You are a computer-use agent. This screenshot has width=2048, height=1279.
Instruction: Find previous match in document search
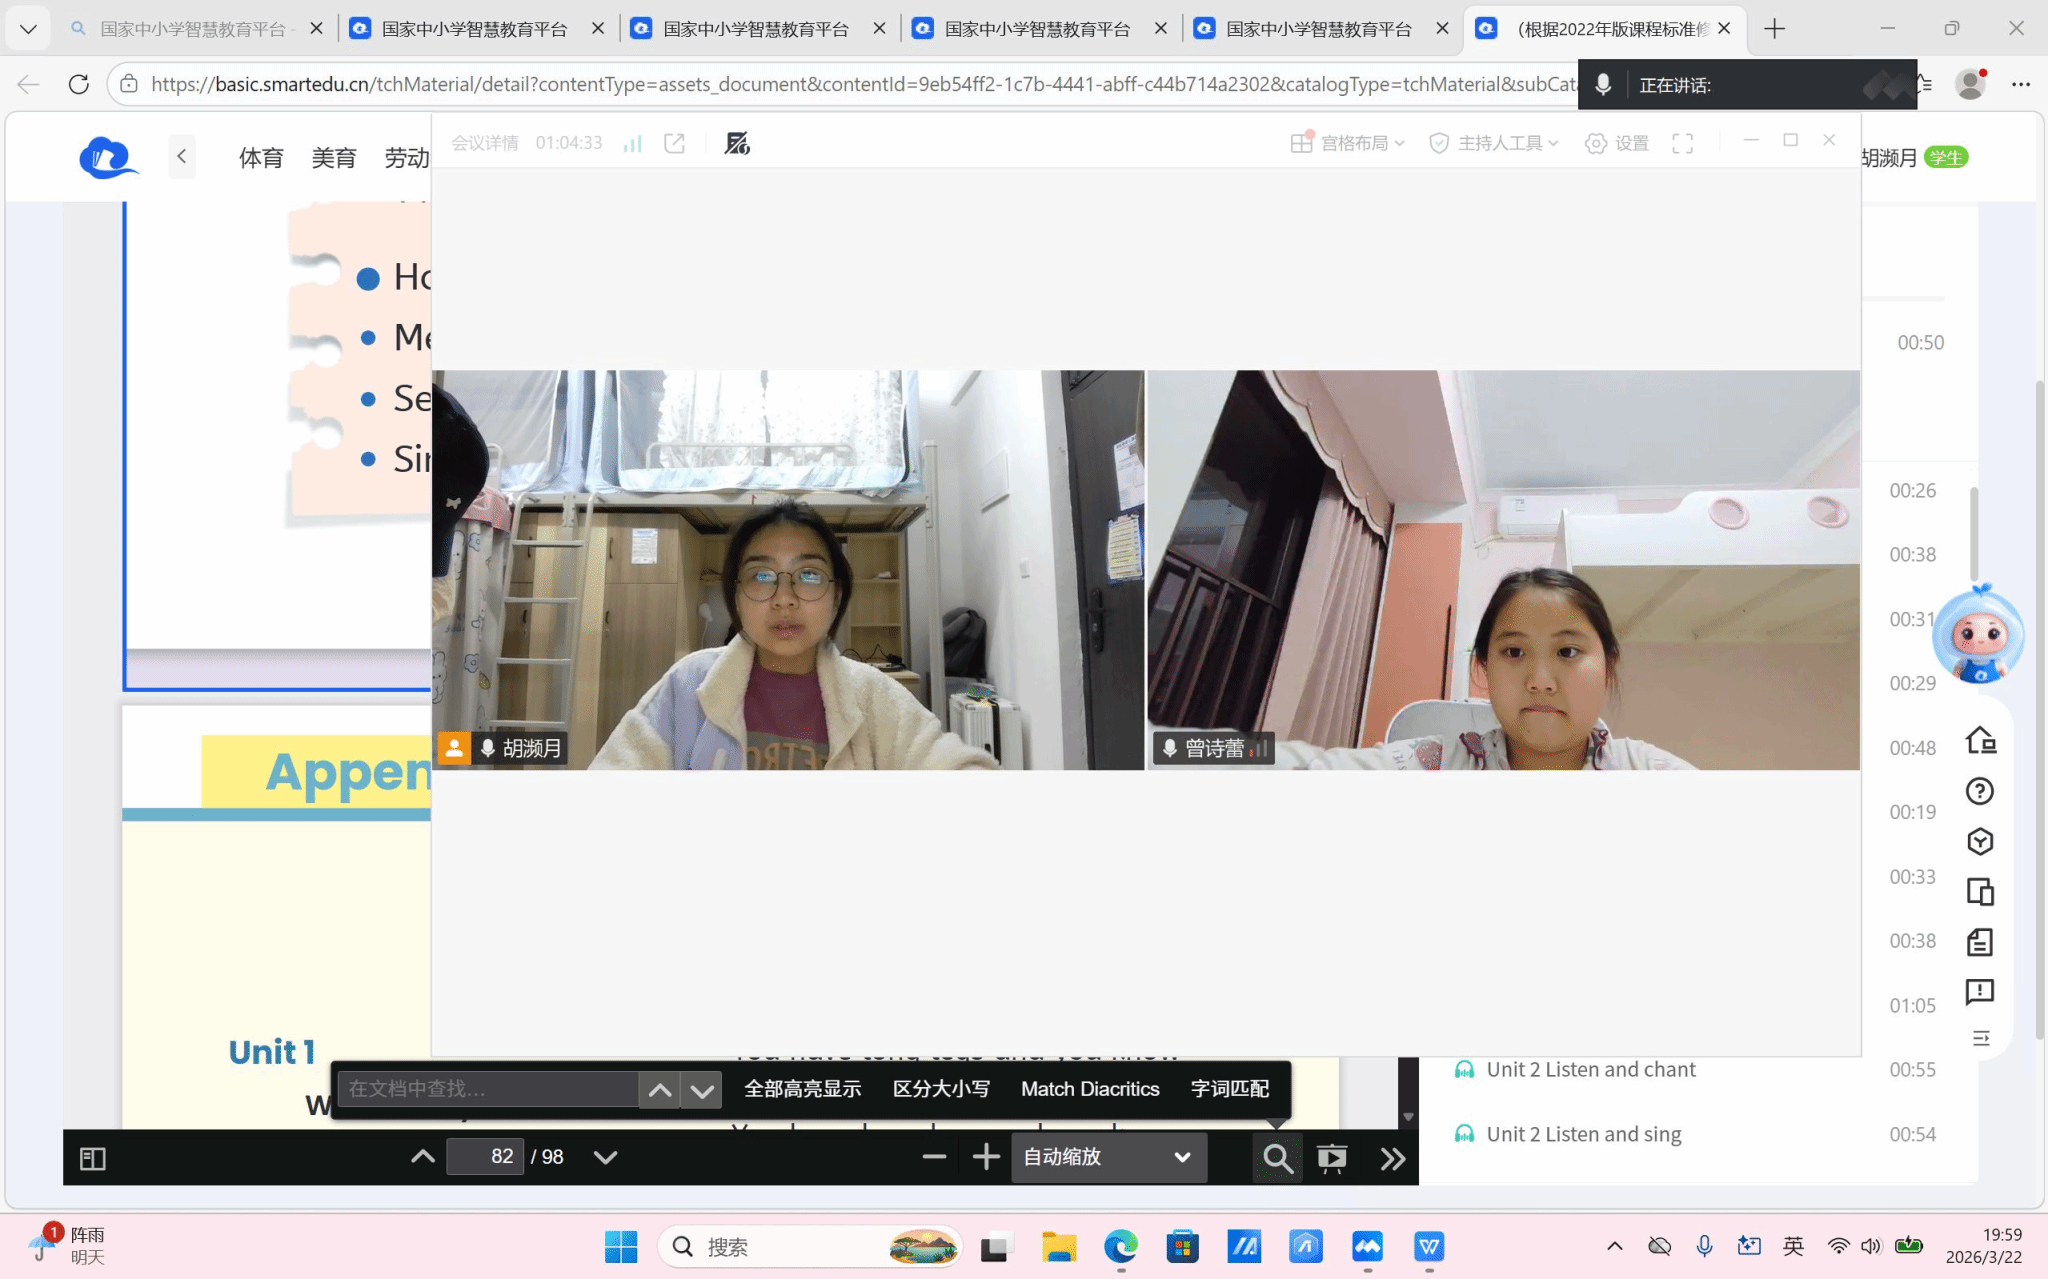660,1090
